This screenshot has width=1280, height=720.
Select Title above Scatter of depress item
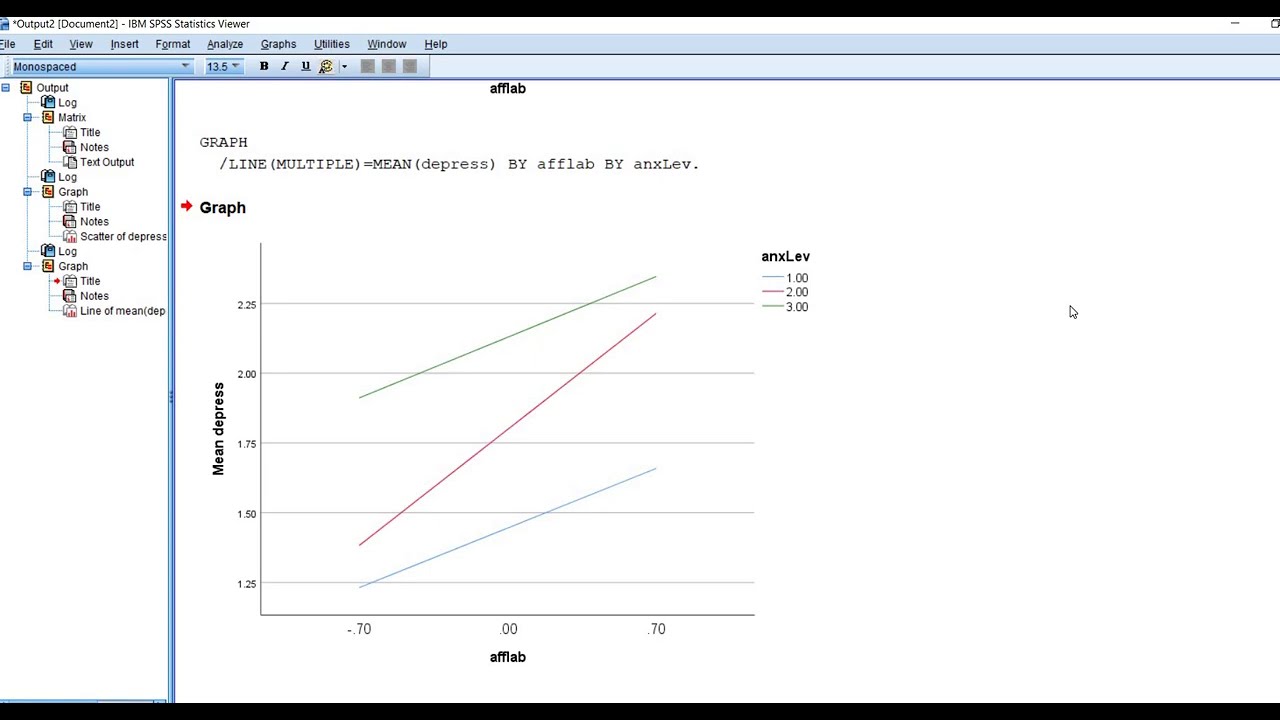coord(90,207)
